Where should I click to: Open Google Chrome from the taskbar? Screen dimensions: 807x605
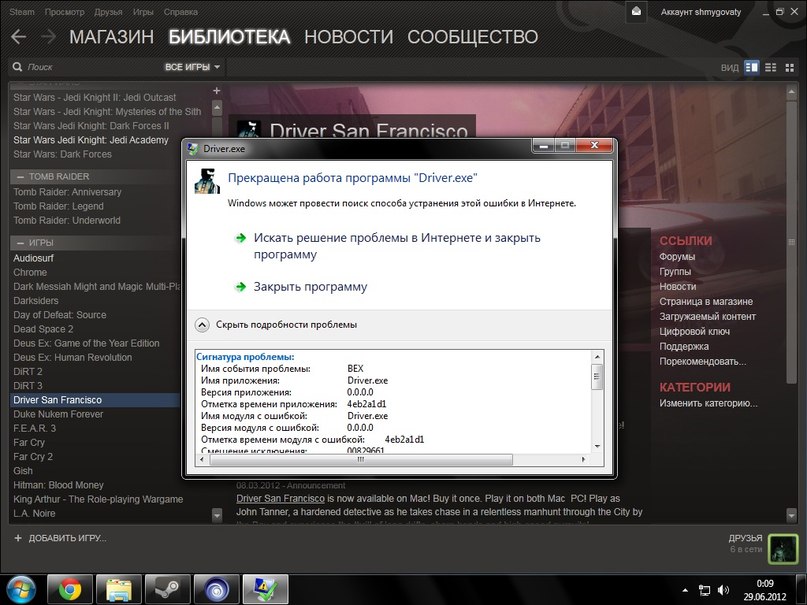(69, 590)
